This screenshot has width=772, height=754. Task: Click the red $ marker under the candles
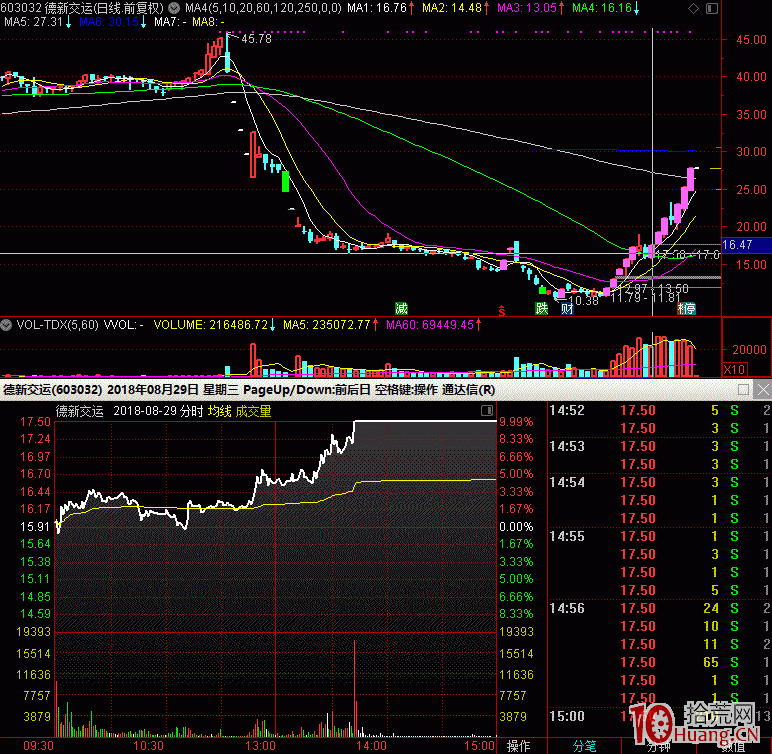tap(502, 311)
